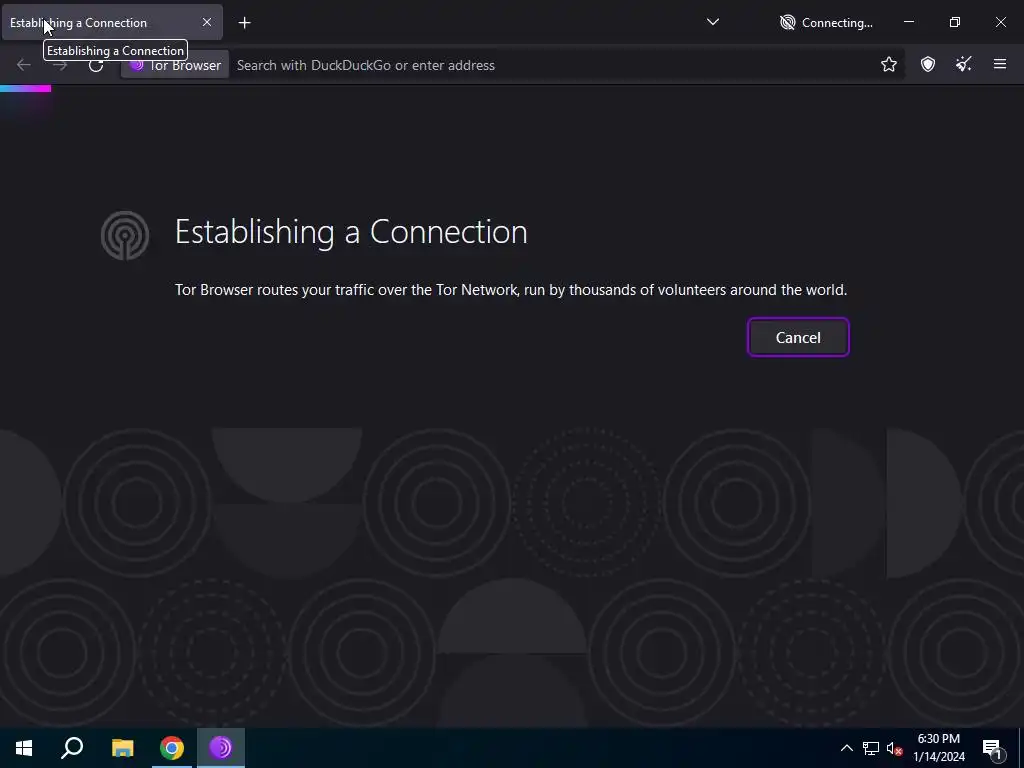Minimize the Tor Browser window
This screenshot has width=1024, height=768.
(x=908, y=22)
